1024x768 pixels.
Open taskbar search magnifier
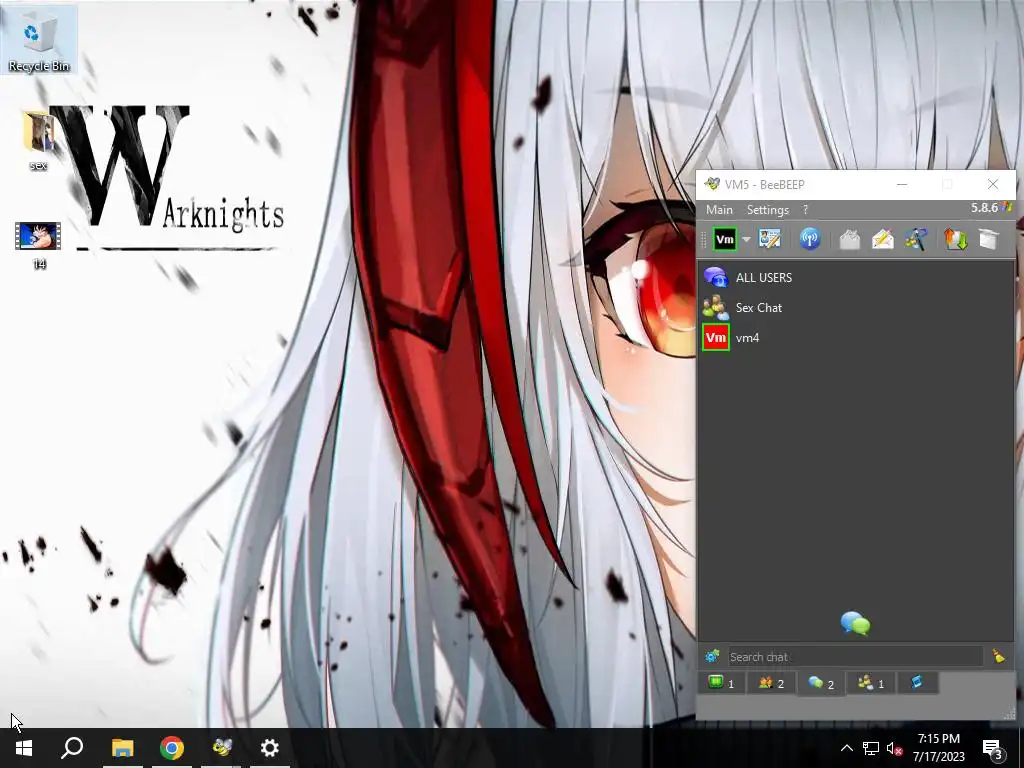pyautogui.click(x=72, y=748)
